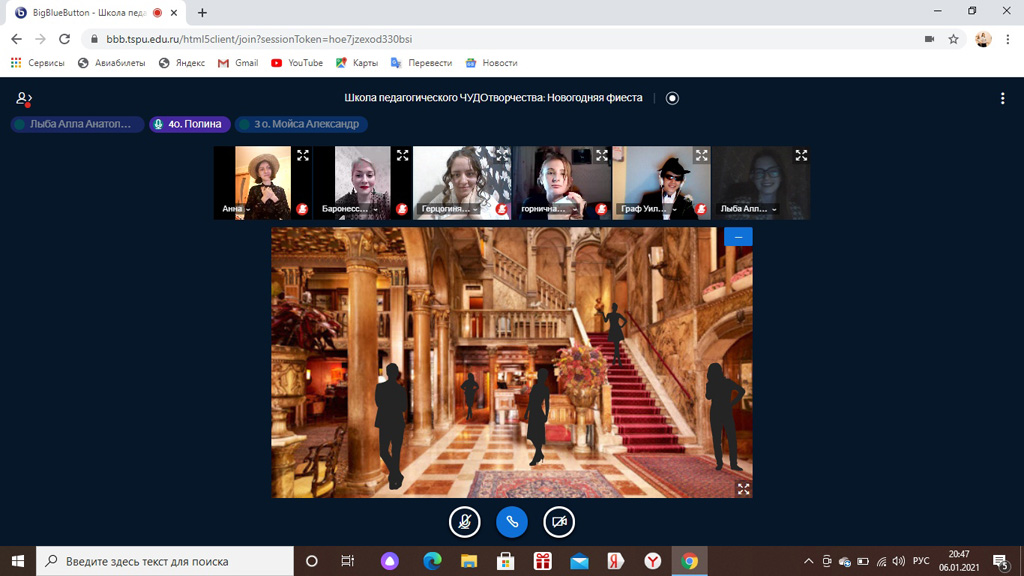Click the recording indicator next to session title
This screenshot has height=576, width=1024.
[672, 98]
